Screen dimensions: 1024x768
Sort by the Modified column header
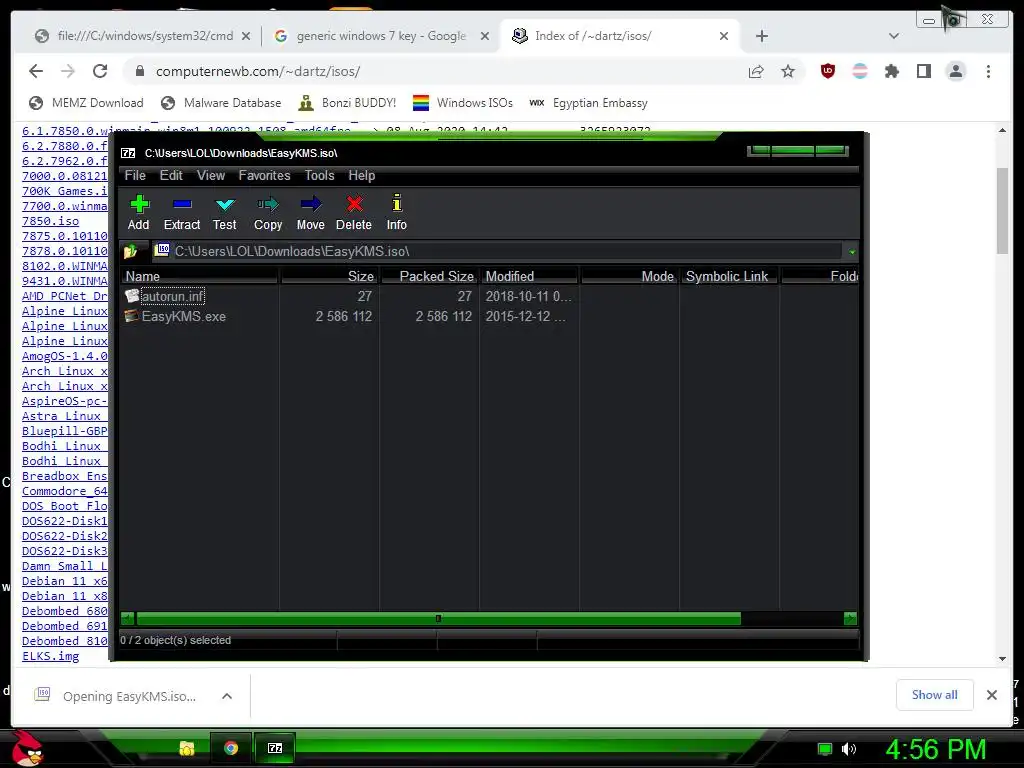(529, 276)
